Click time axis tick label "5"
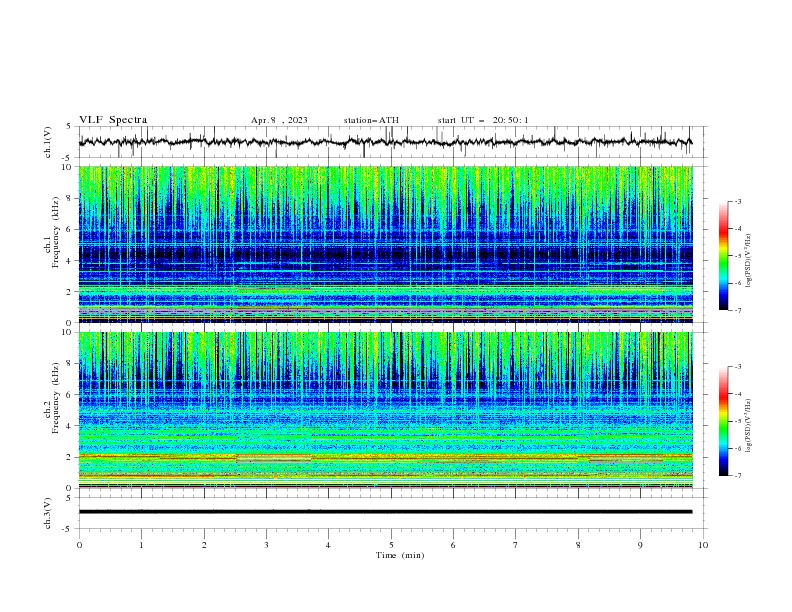This screenshot has width=792, height=612. coord(391,545)
